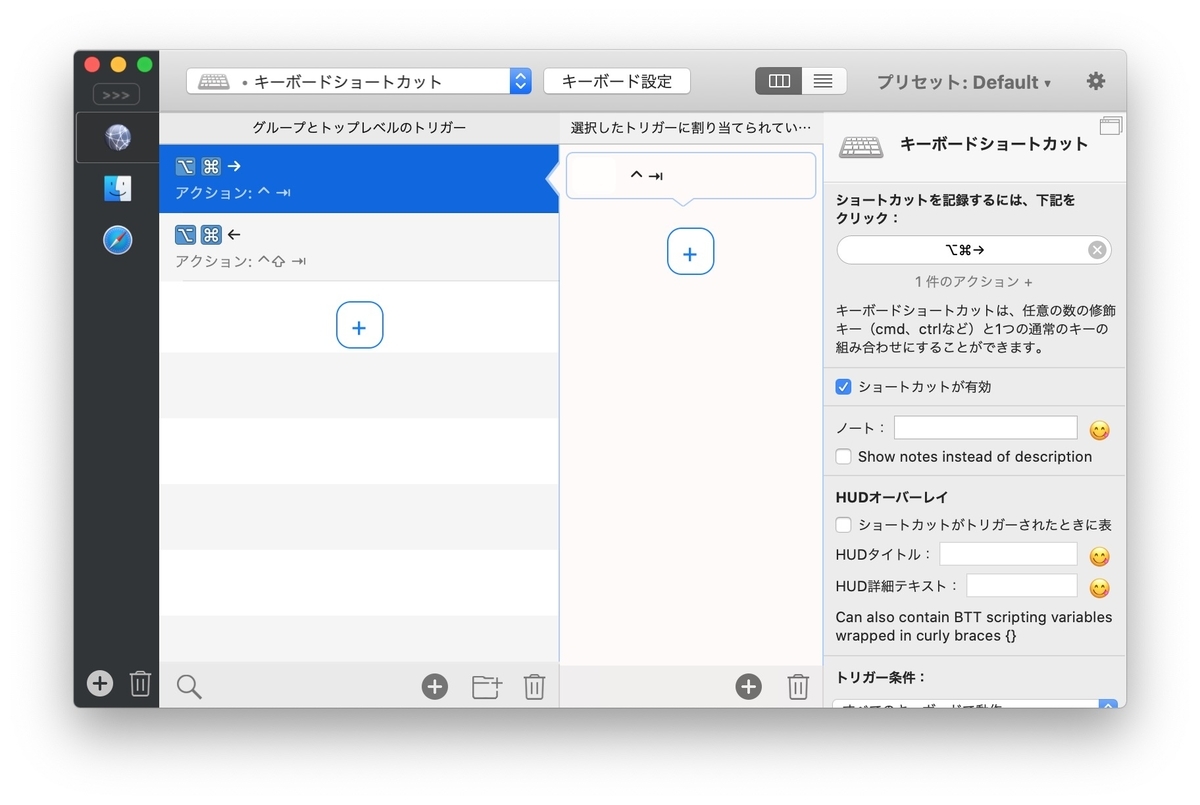Image resolution: width=1200 pixels, height=805 pixels.
Task: Enable Show notes instead of description
Action: [x=844, y=456]
